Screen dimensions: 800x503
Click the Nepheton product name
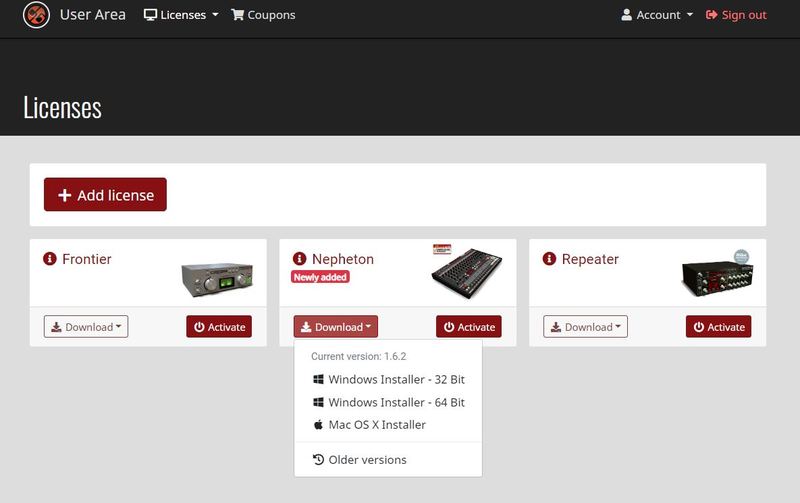[x=343, y=259]
